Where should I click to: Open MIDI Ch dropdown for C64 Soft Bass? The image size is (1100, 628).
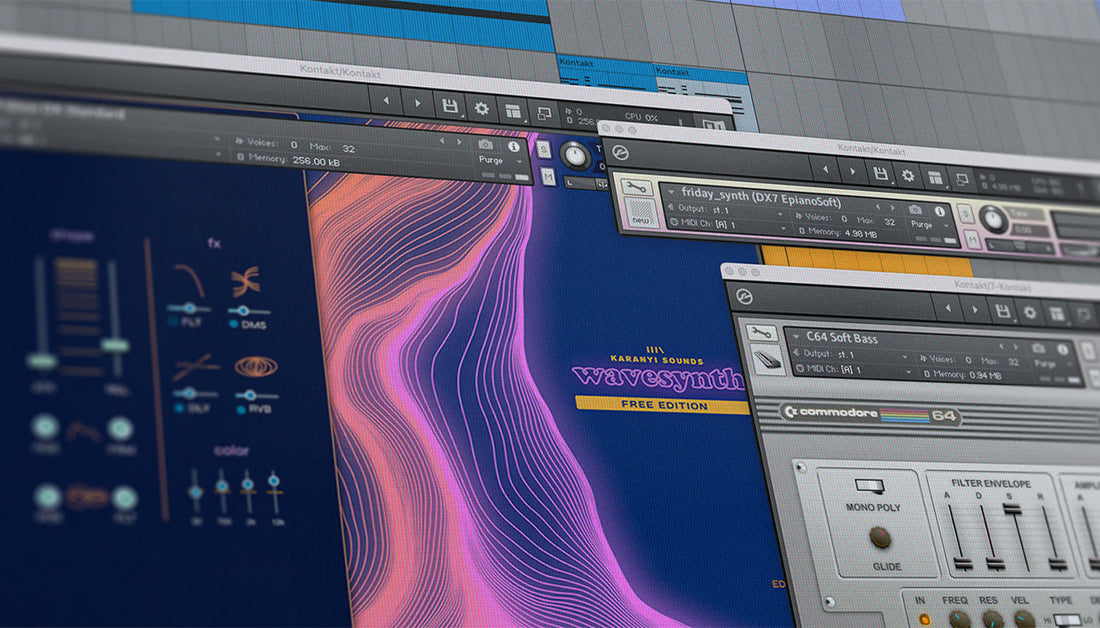pos(854,368)
